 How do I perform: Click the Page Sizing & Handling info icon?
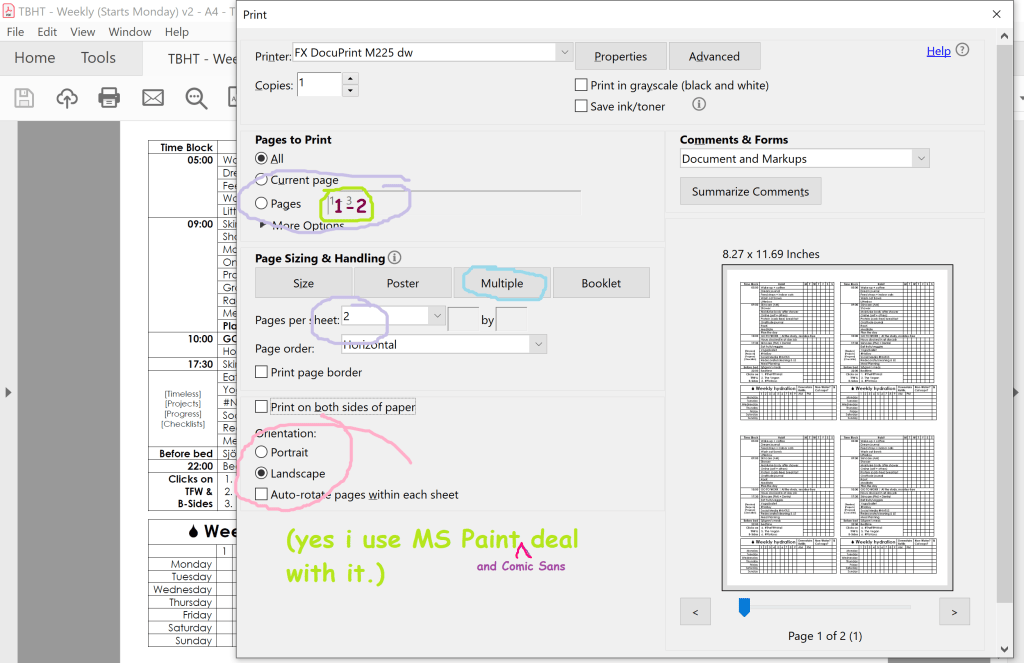tap(394, 257)
